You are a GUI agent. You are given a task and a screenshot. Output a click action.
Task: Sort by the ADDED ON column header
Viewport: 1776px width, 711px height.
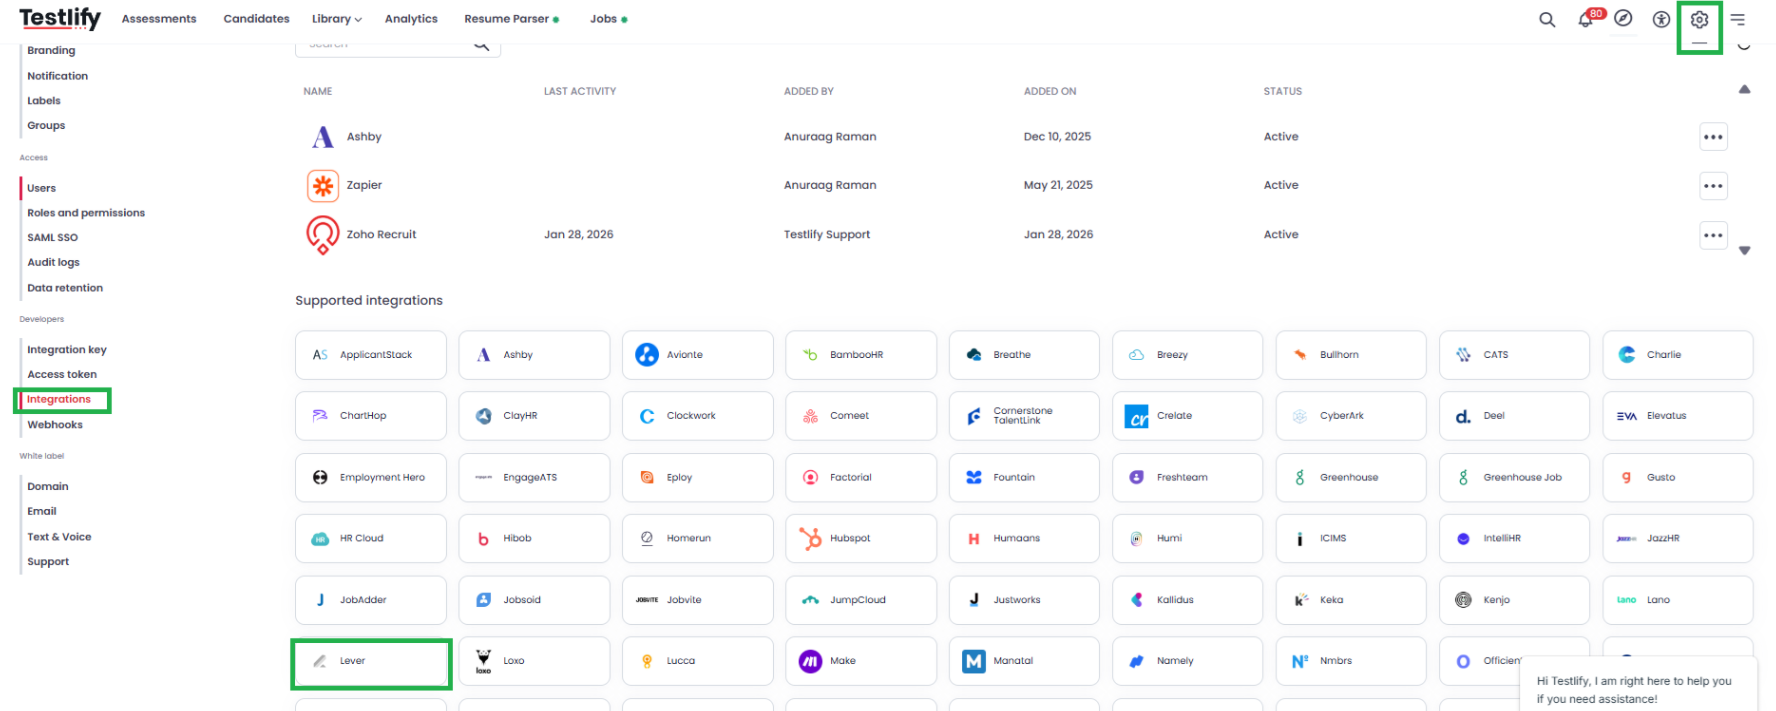coord(1050,91)
